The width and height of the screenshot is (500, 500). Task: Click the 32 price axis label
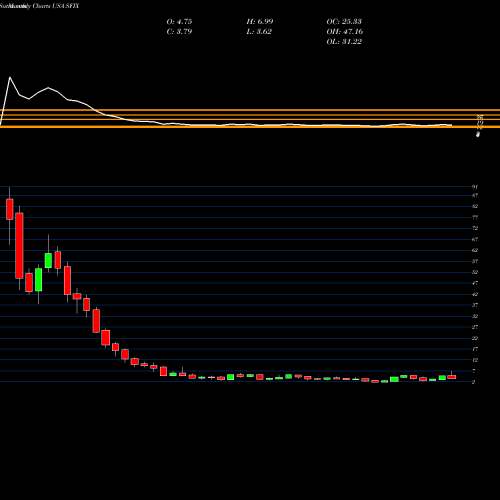[x=475, y=316]
